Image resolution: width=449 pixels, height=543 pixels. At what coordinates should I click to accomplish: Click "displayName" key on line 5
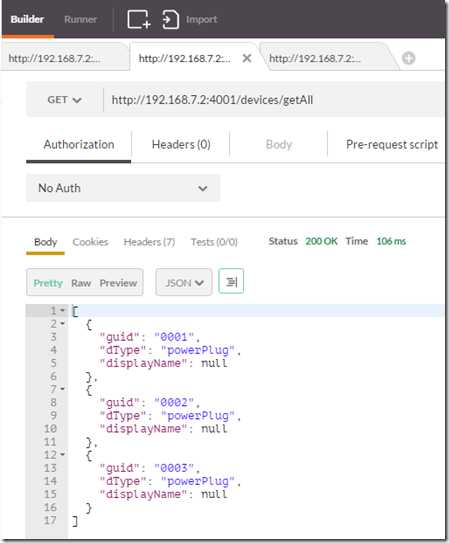tap(143, 363)
